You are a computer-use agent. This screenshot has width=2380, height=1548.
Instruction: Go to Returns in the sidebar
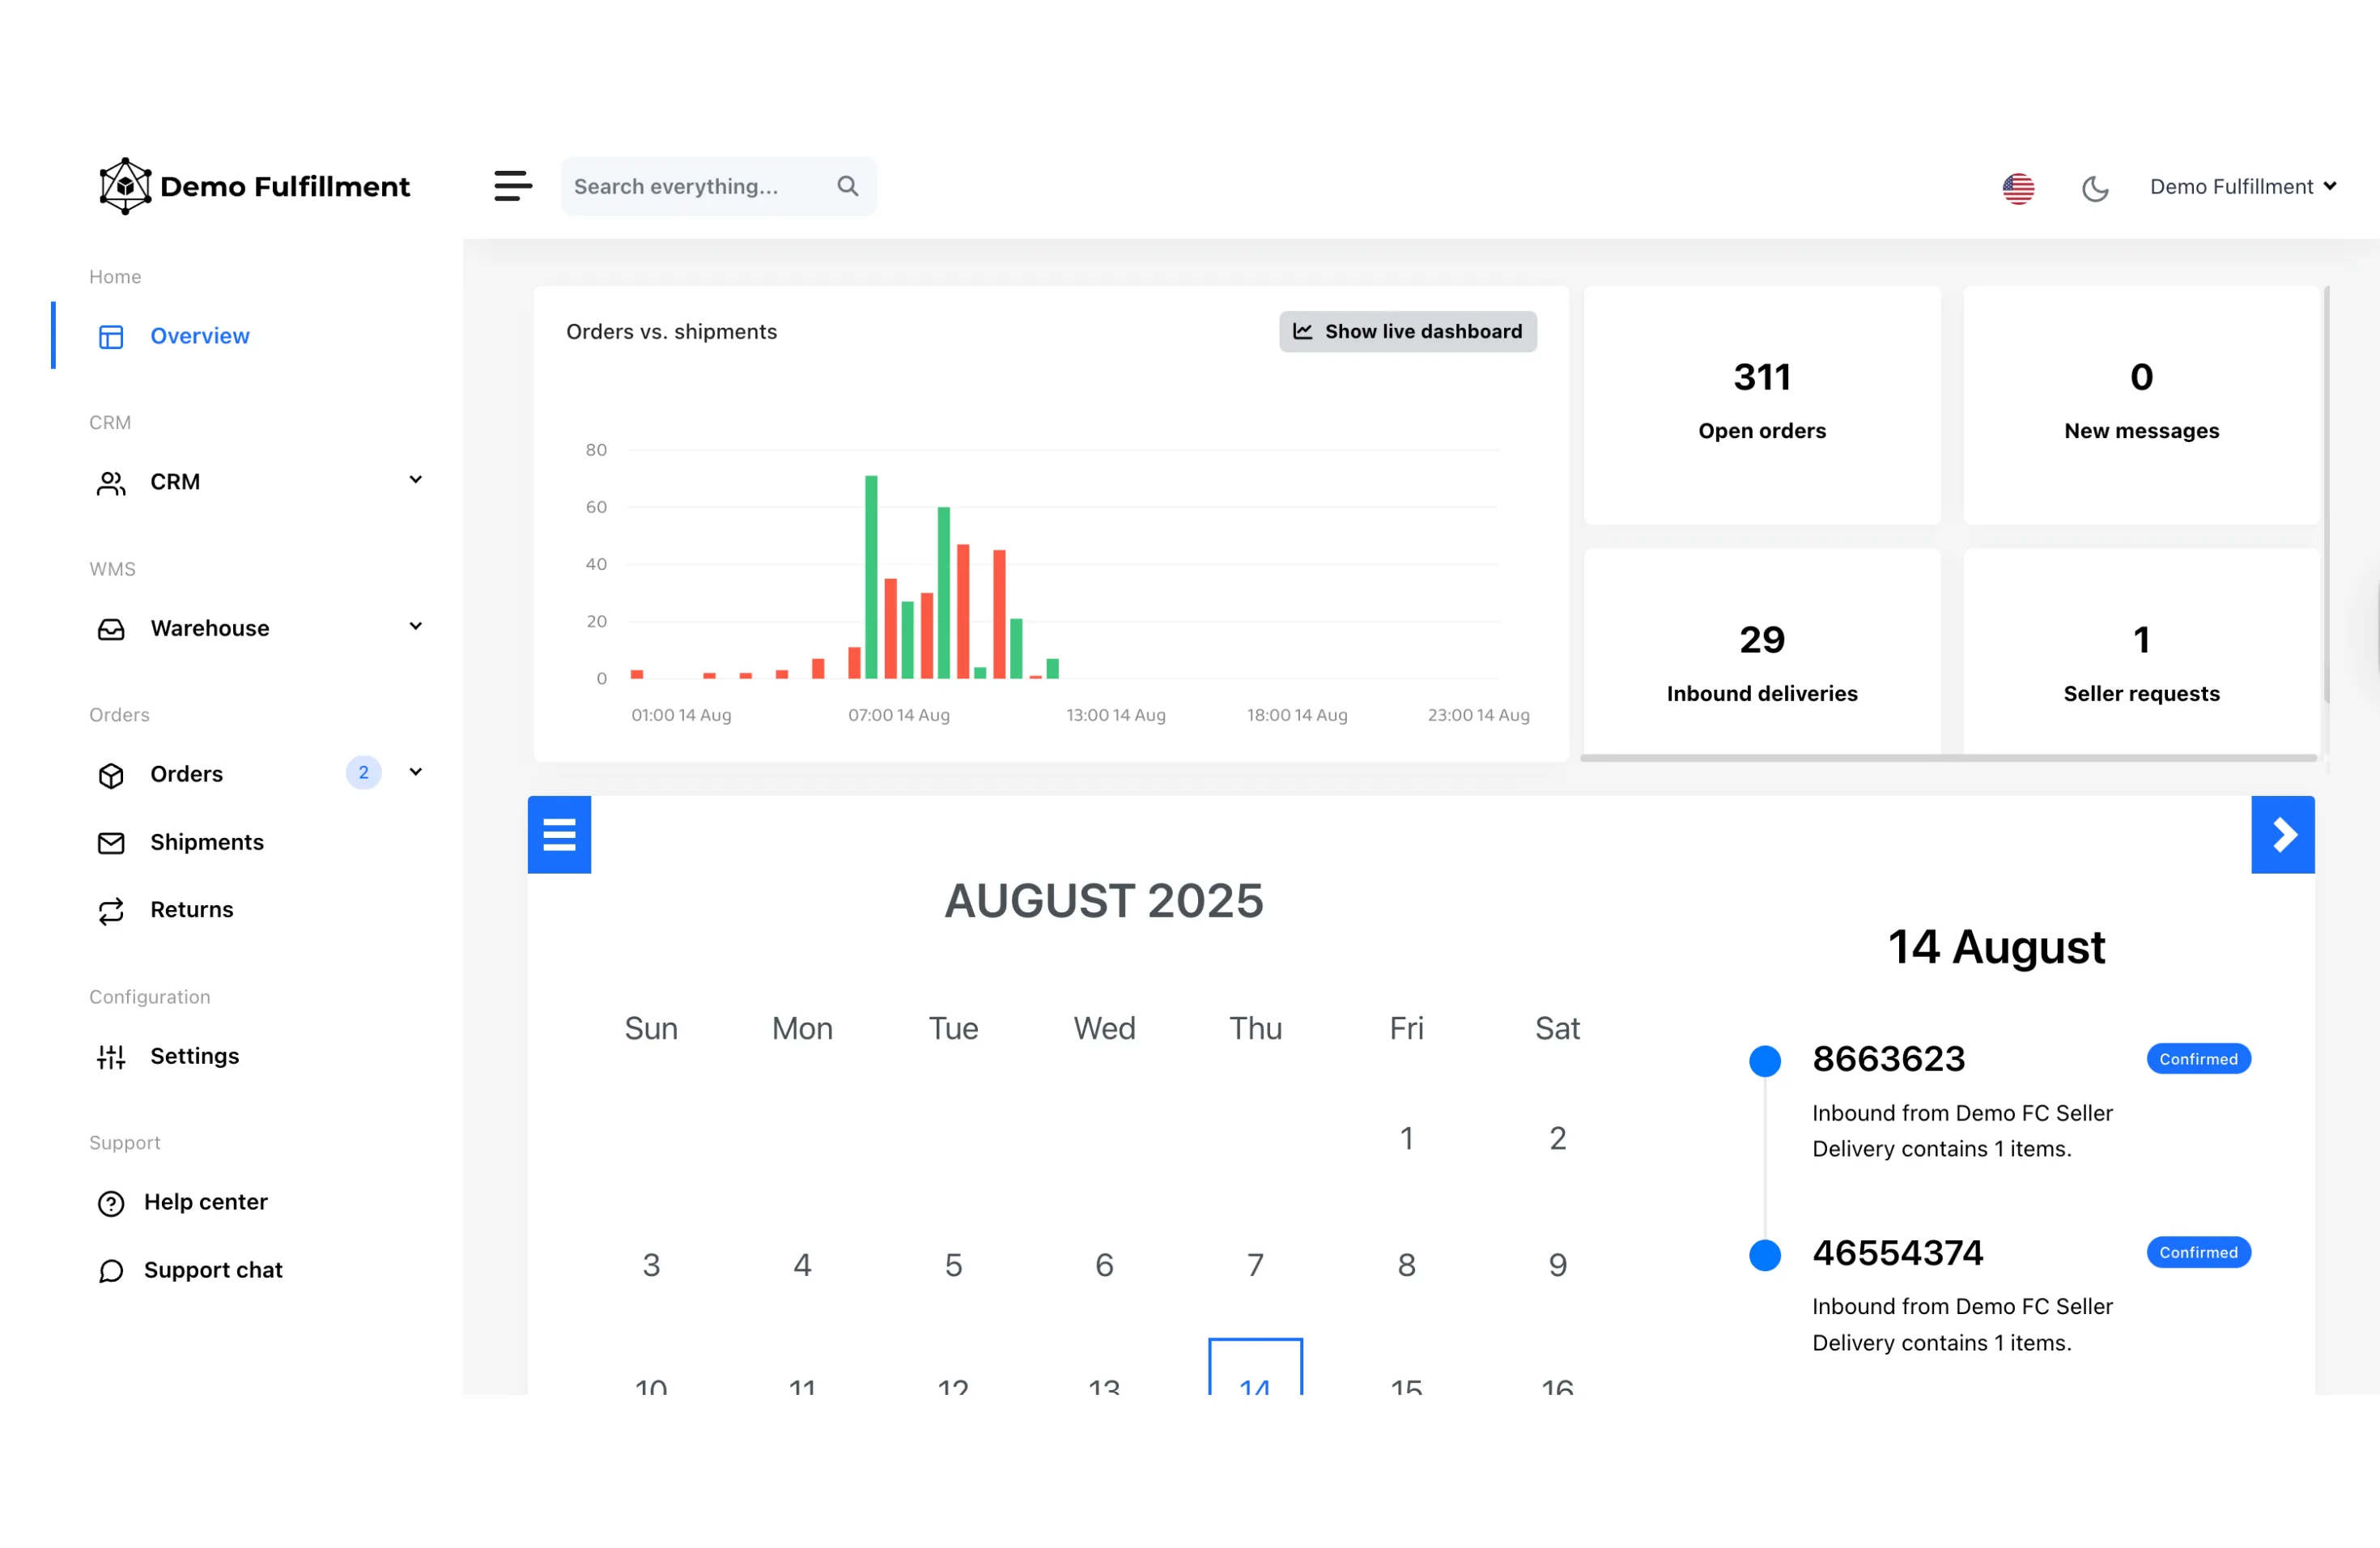(x=192, y=910)
